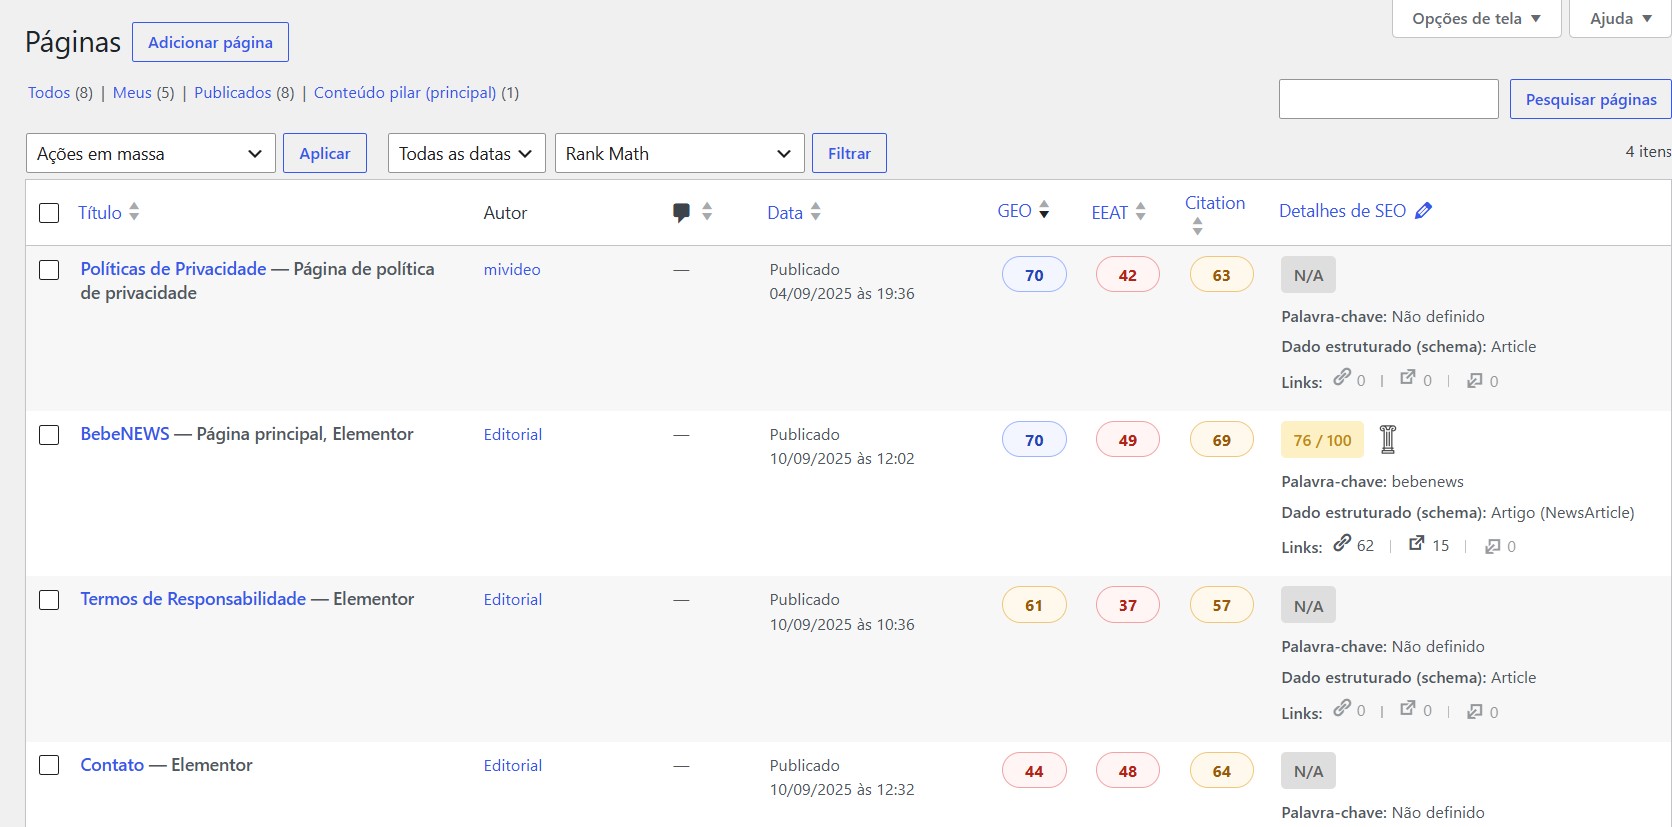Image resolution: width=1672 pixels, height=827 pixels.
Task: Click sort arrows next to GEO header
Action: pyautogui.click(x=1044, y=210)
